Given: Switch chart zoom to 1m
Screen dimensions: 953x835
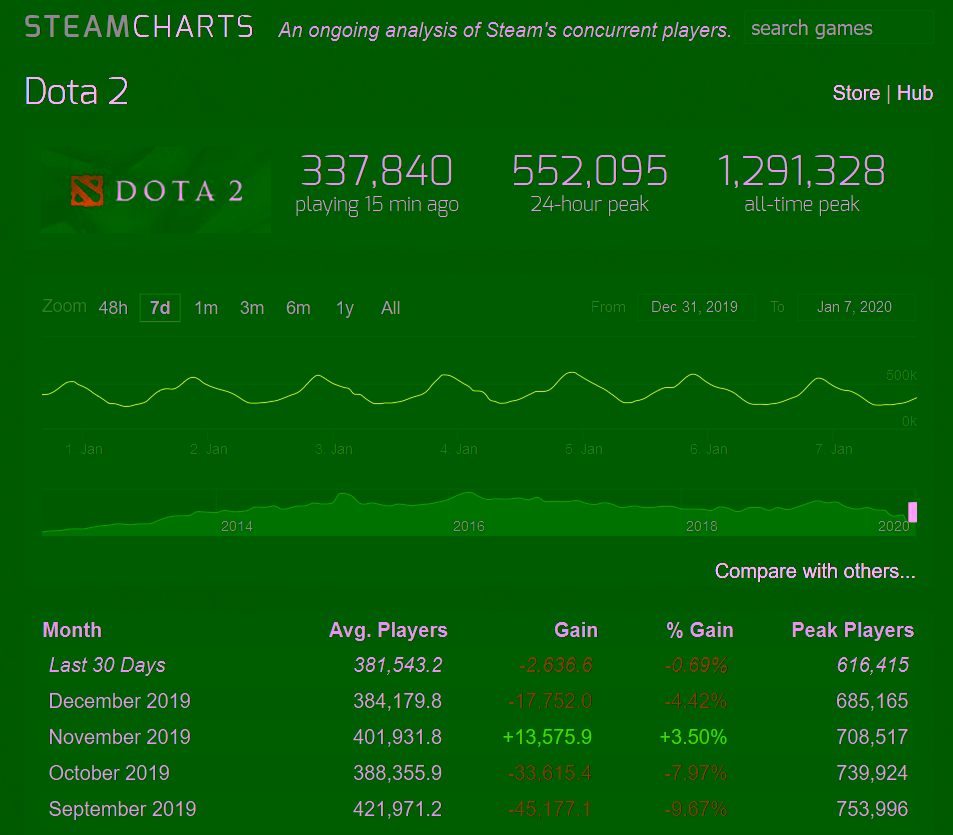Looking at the screenshot, I should pyautogui.click(x=206, y=308).
